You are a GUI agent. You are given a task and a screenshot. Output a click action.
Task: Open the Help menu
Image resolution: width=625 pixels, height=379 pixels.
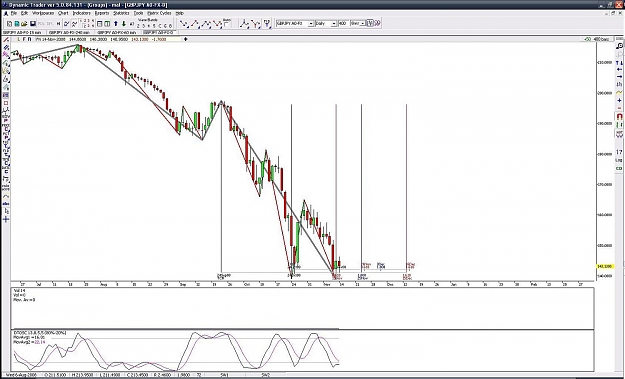[179, 13]
